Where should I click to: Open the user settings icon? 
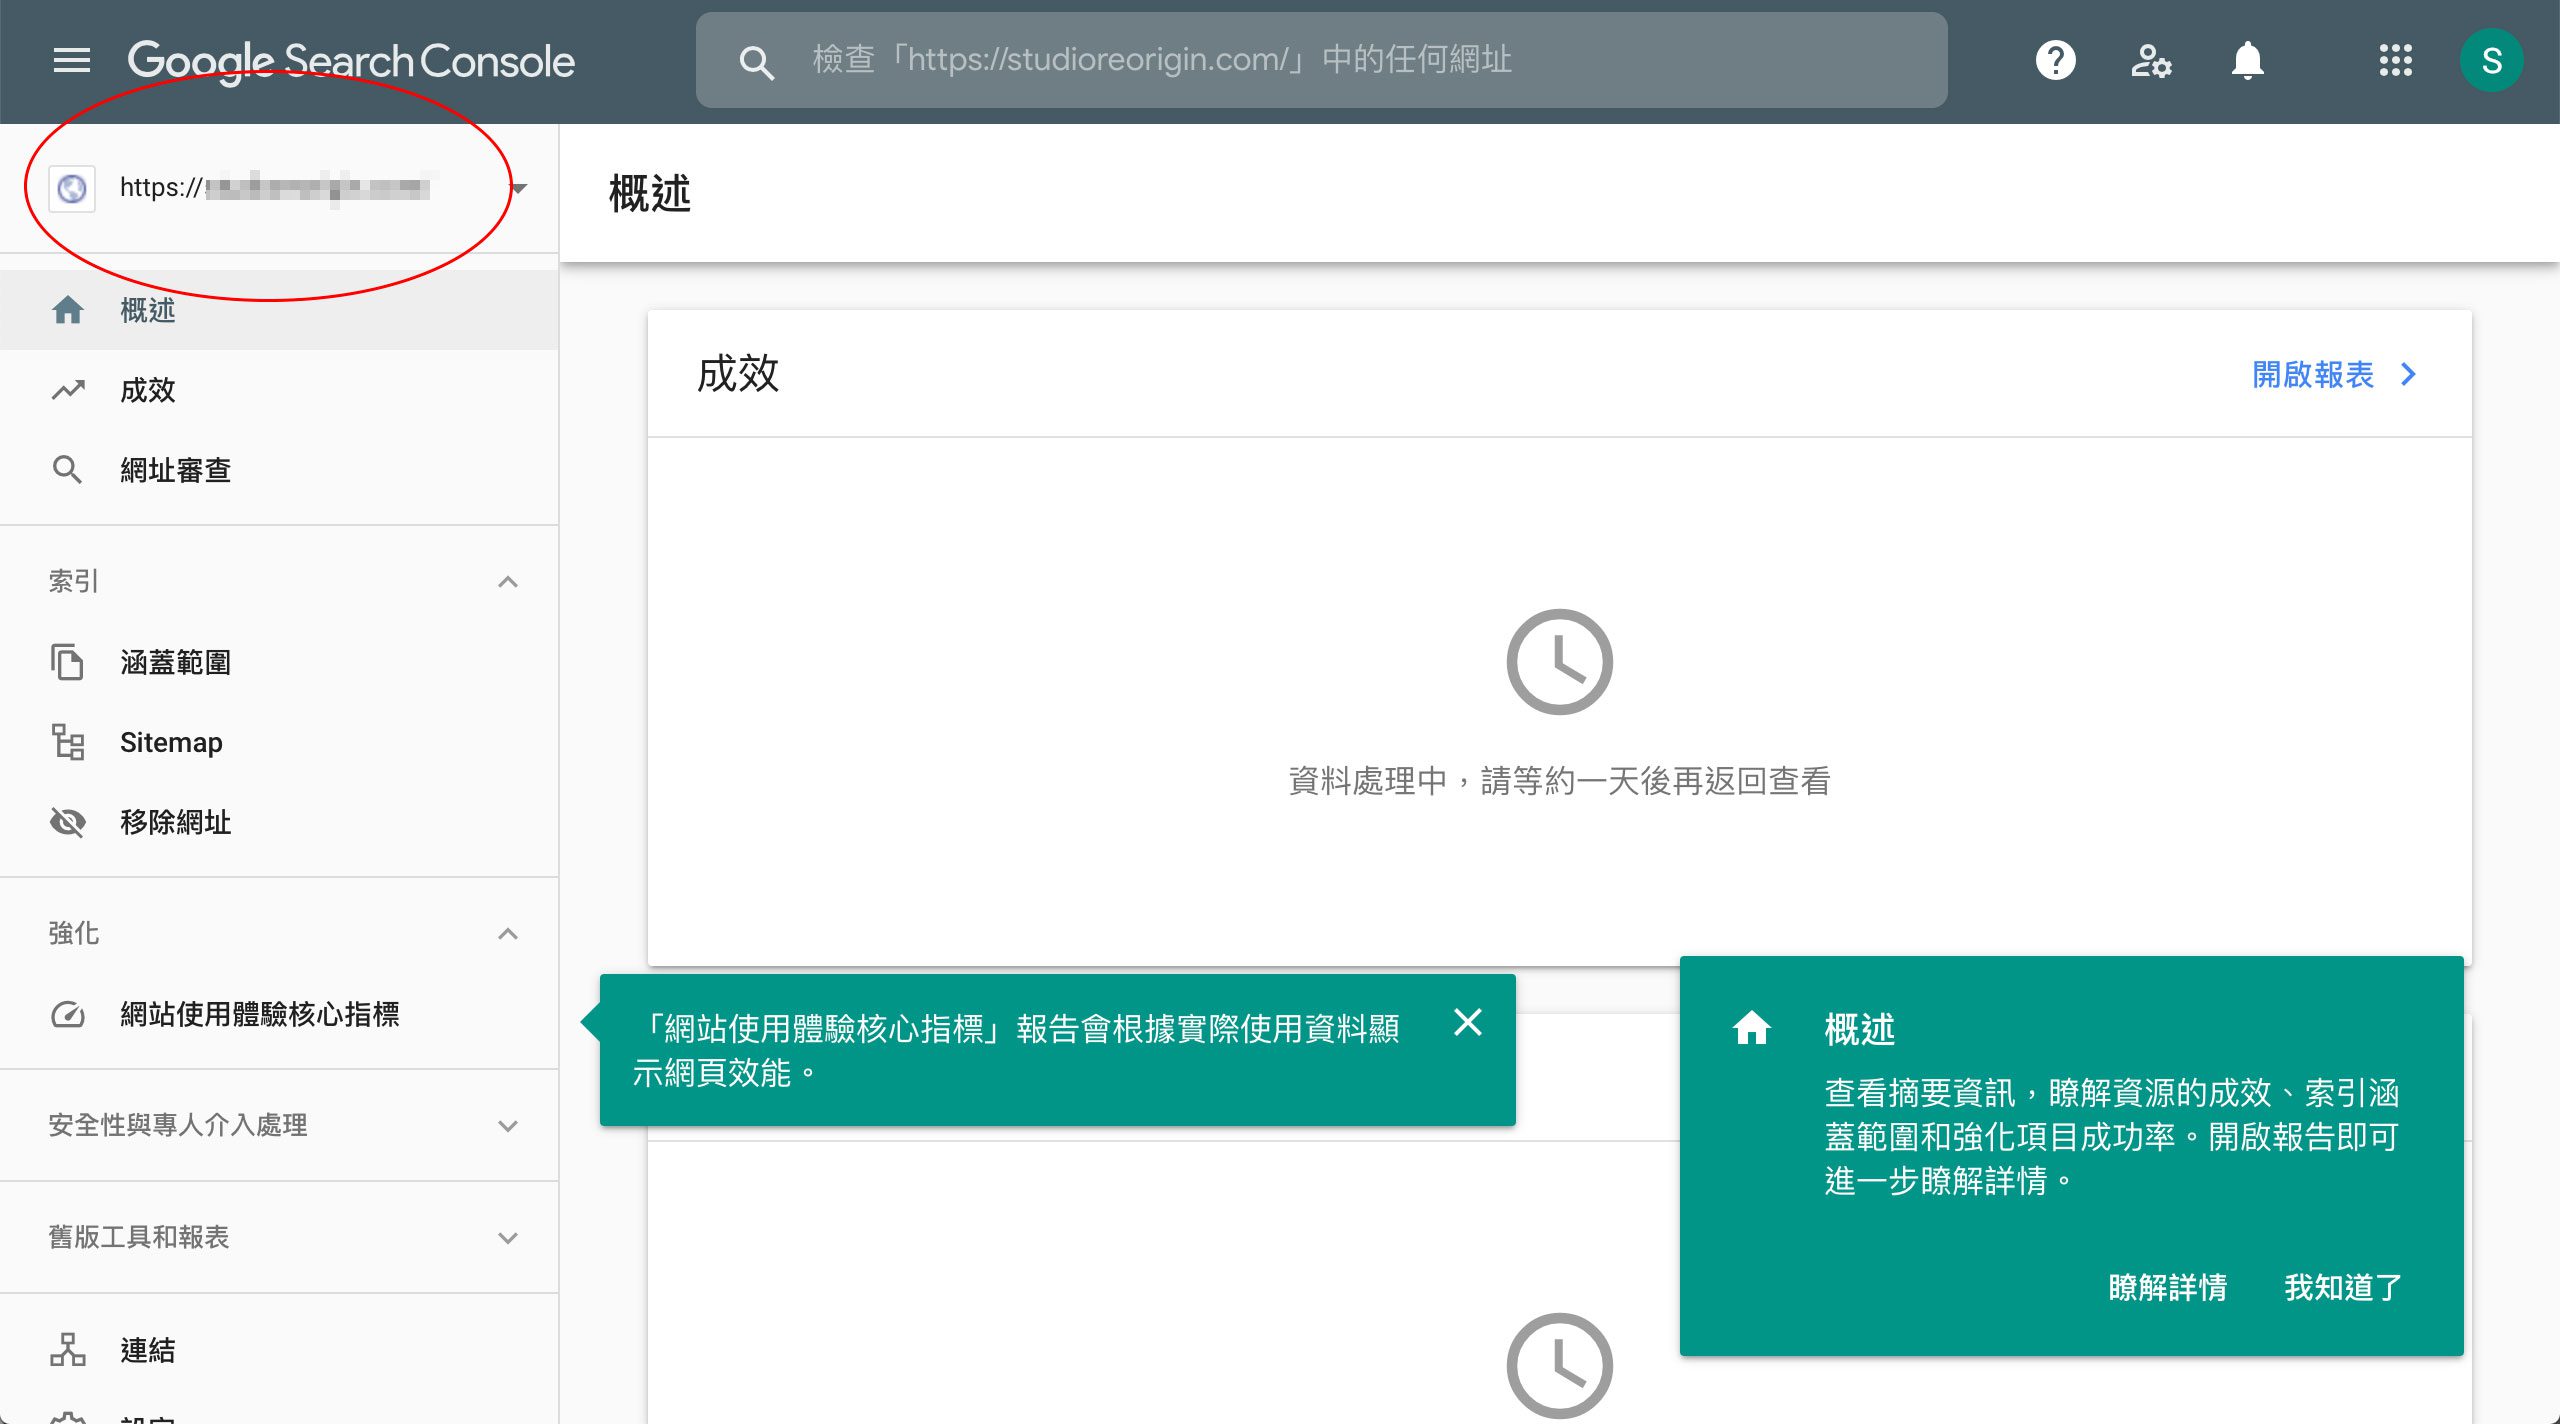coord(2150,61)
